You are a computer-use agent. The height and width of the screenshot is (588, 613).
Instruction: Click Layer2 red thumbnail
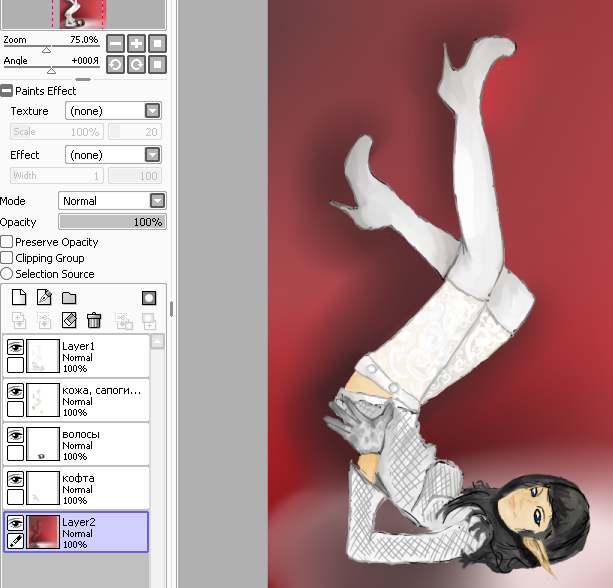click(43, 532)
